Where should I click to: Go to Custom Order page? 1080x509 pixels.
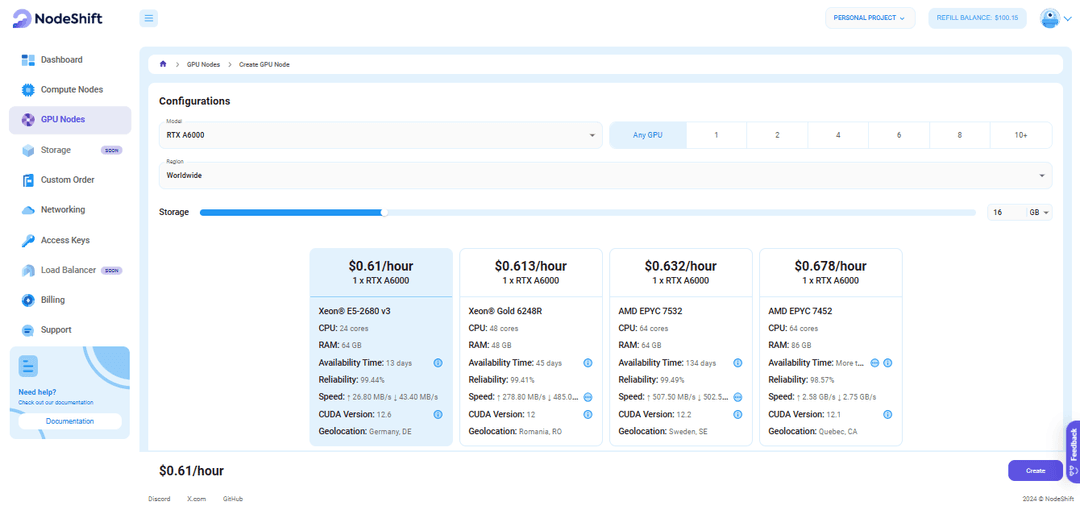click(x=70, y=180)
